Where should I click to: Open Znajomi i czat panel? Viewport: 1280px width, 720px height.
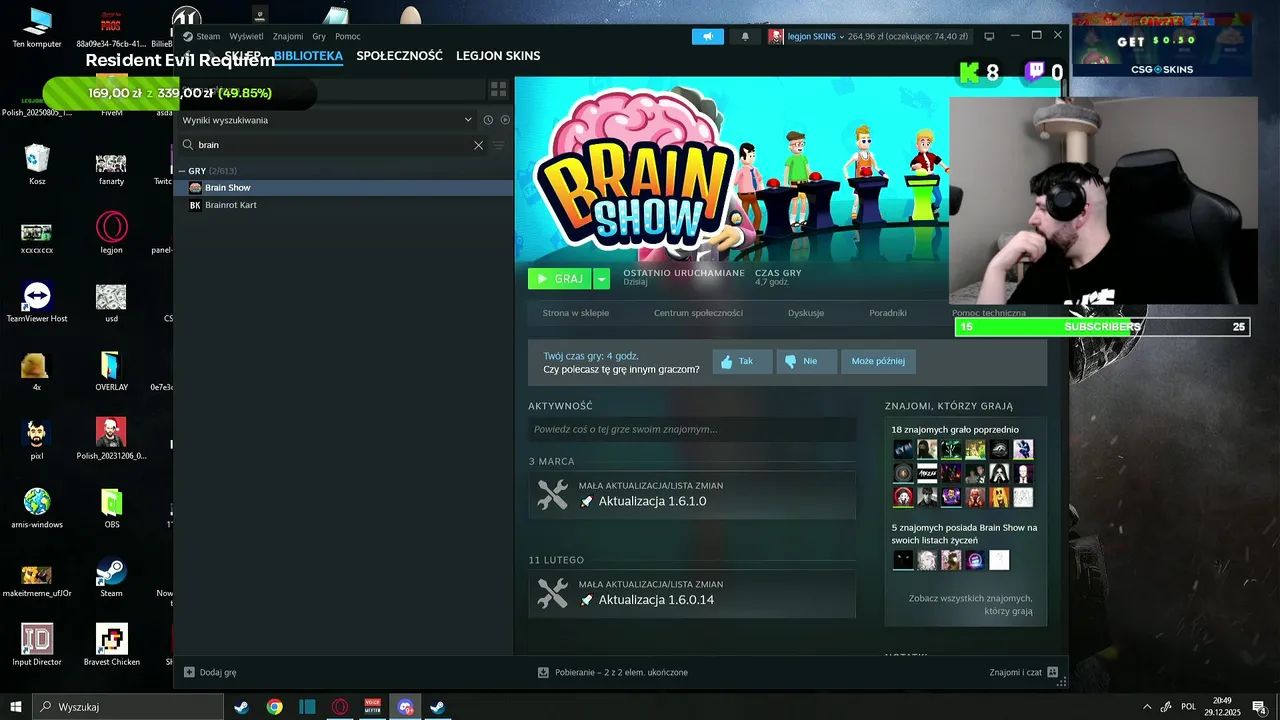(x=1024, y=672)
